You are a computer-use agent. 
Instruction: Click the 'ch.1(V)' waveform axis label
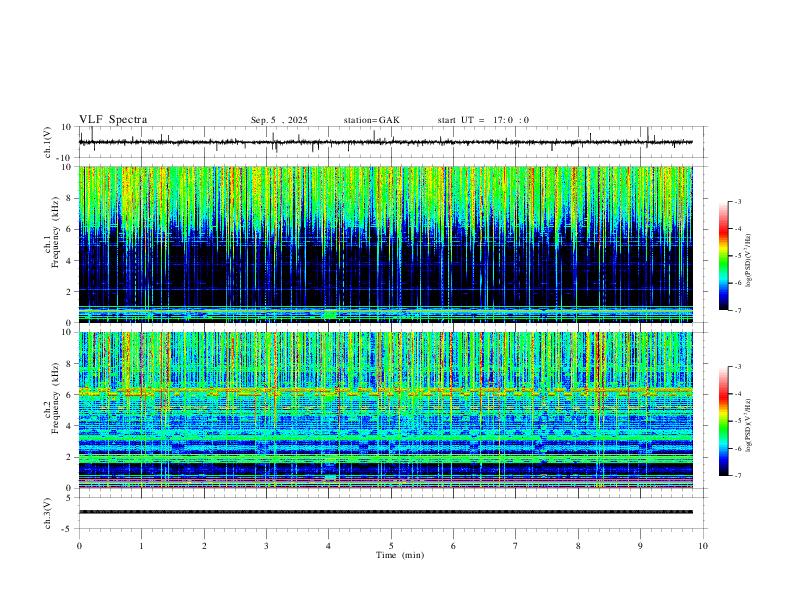pyautogui.click(x=49, y=142)
